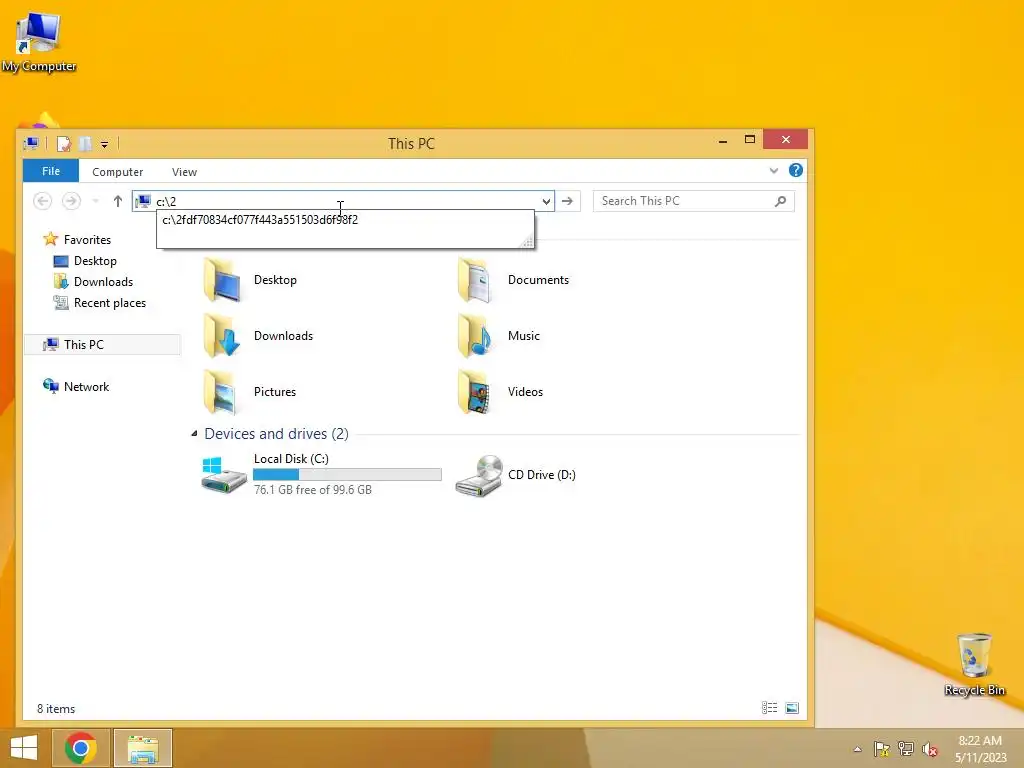Select This PC in navigation pane
1024x768 pixels.
tap(102, 344)
